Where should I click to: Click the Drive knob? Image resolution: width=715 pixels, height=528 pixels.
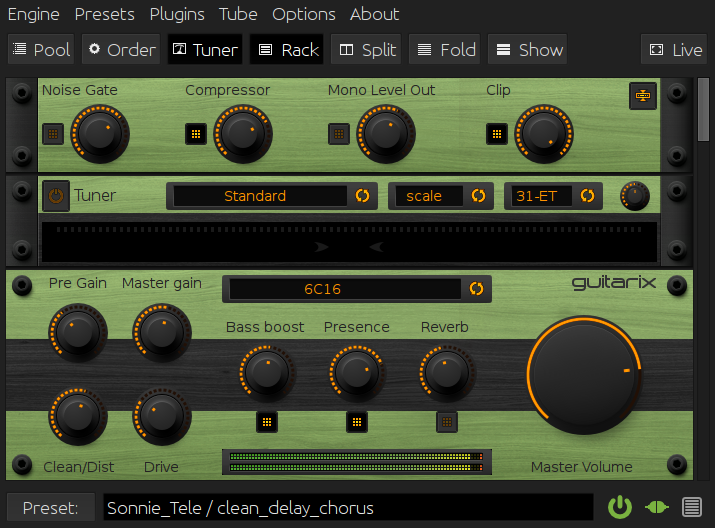pos(162,416)
